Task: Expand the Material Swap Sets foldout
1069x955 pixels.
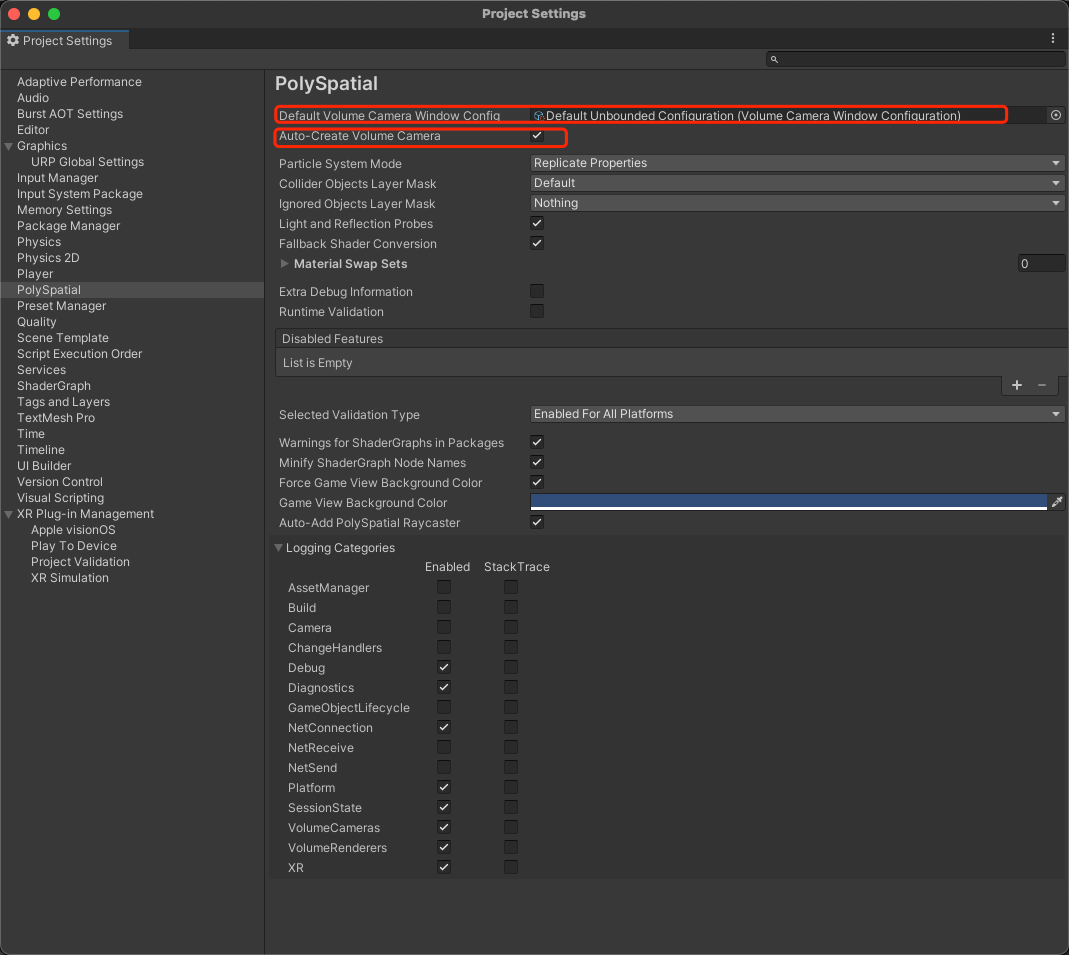Action: 285,264
